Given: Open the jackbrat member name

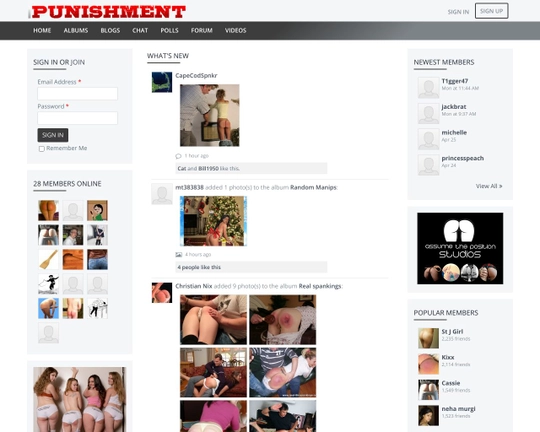Looking at the screenshot, I should tap(454, 107).
